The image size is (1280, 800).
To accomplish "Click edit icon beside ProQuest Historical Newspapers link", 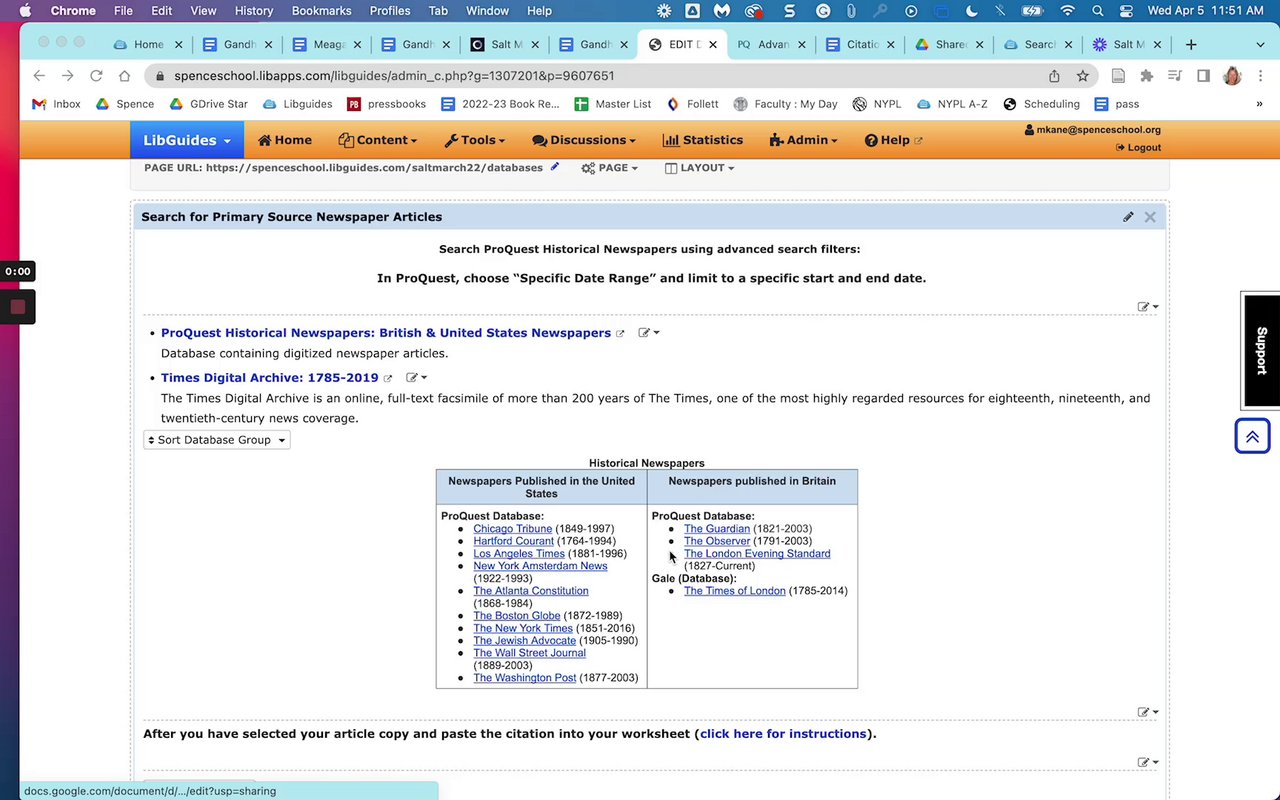I will coord(649,333).
